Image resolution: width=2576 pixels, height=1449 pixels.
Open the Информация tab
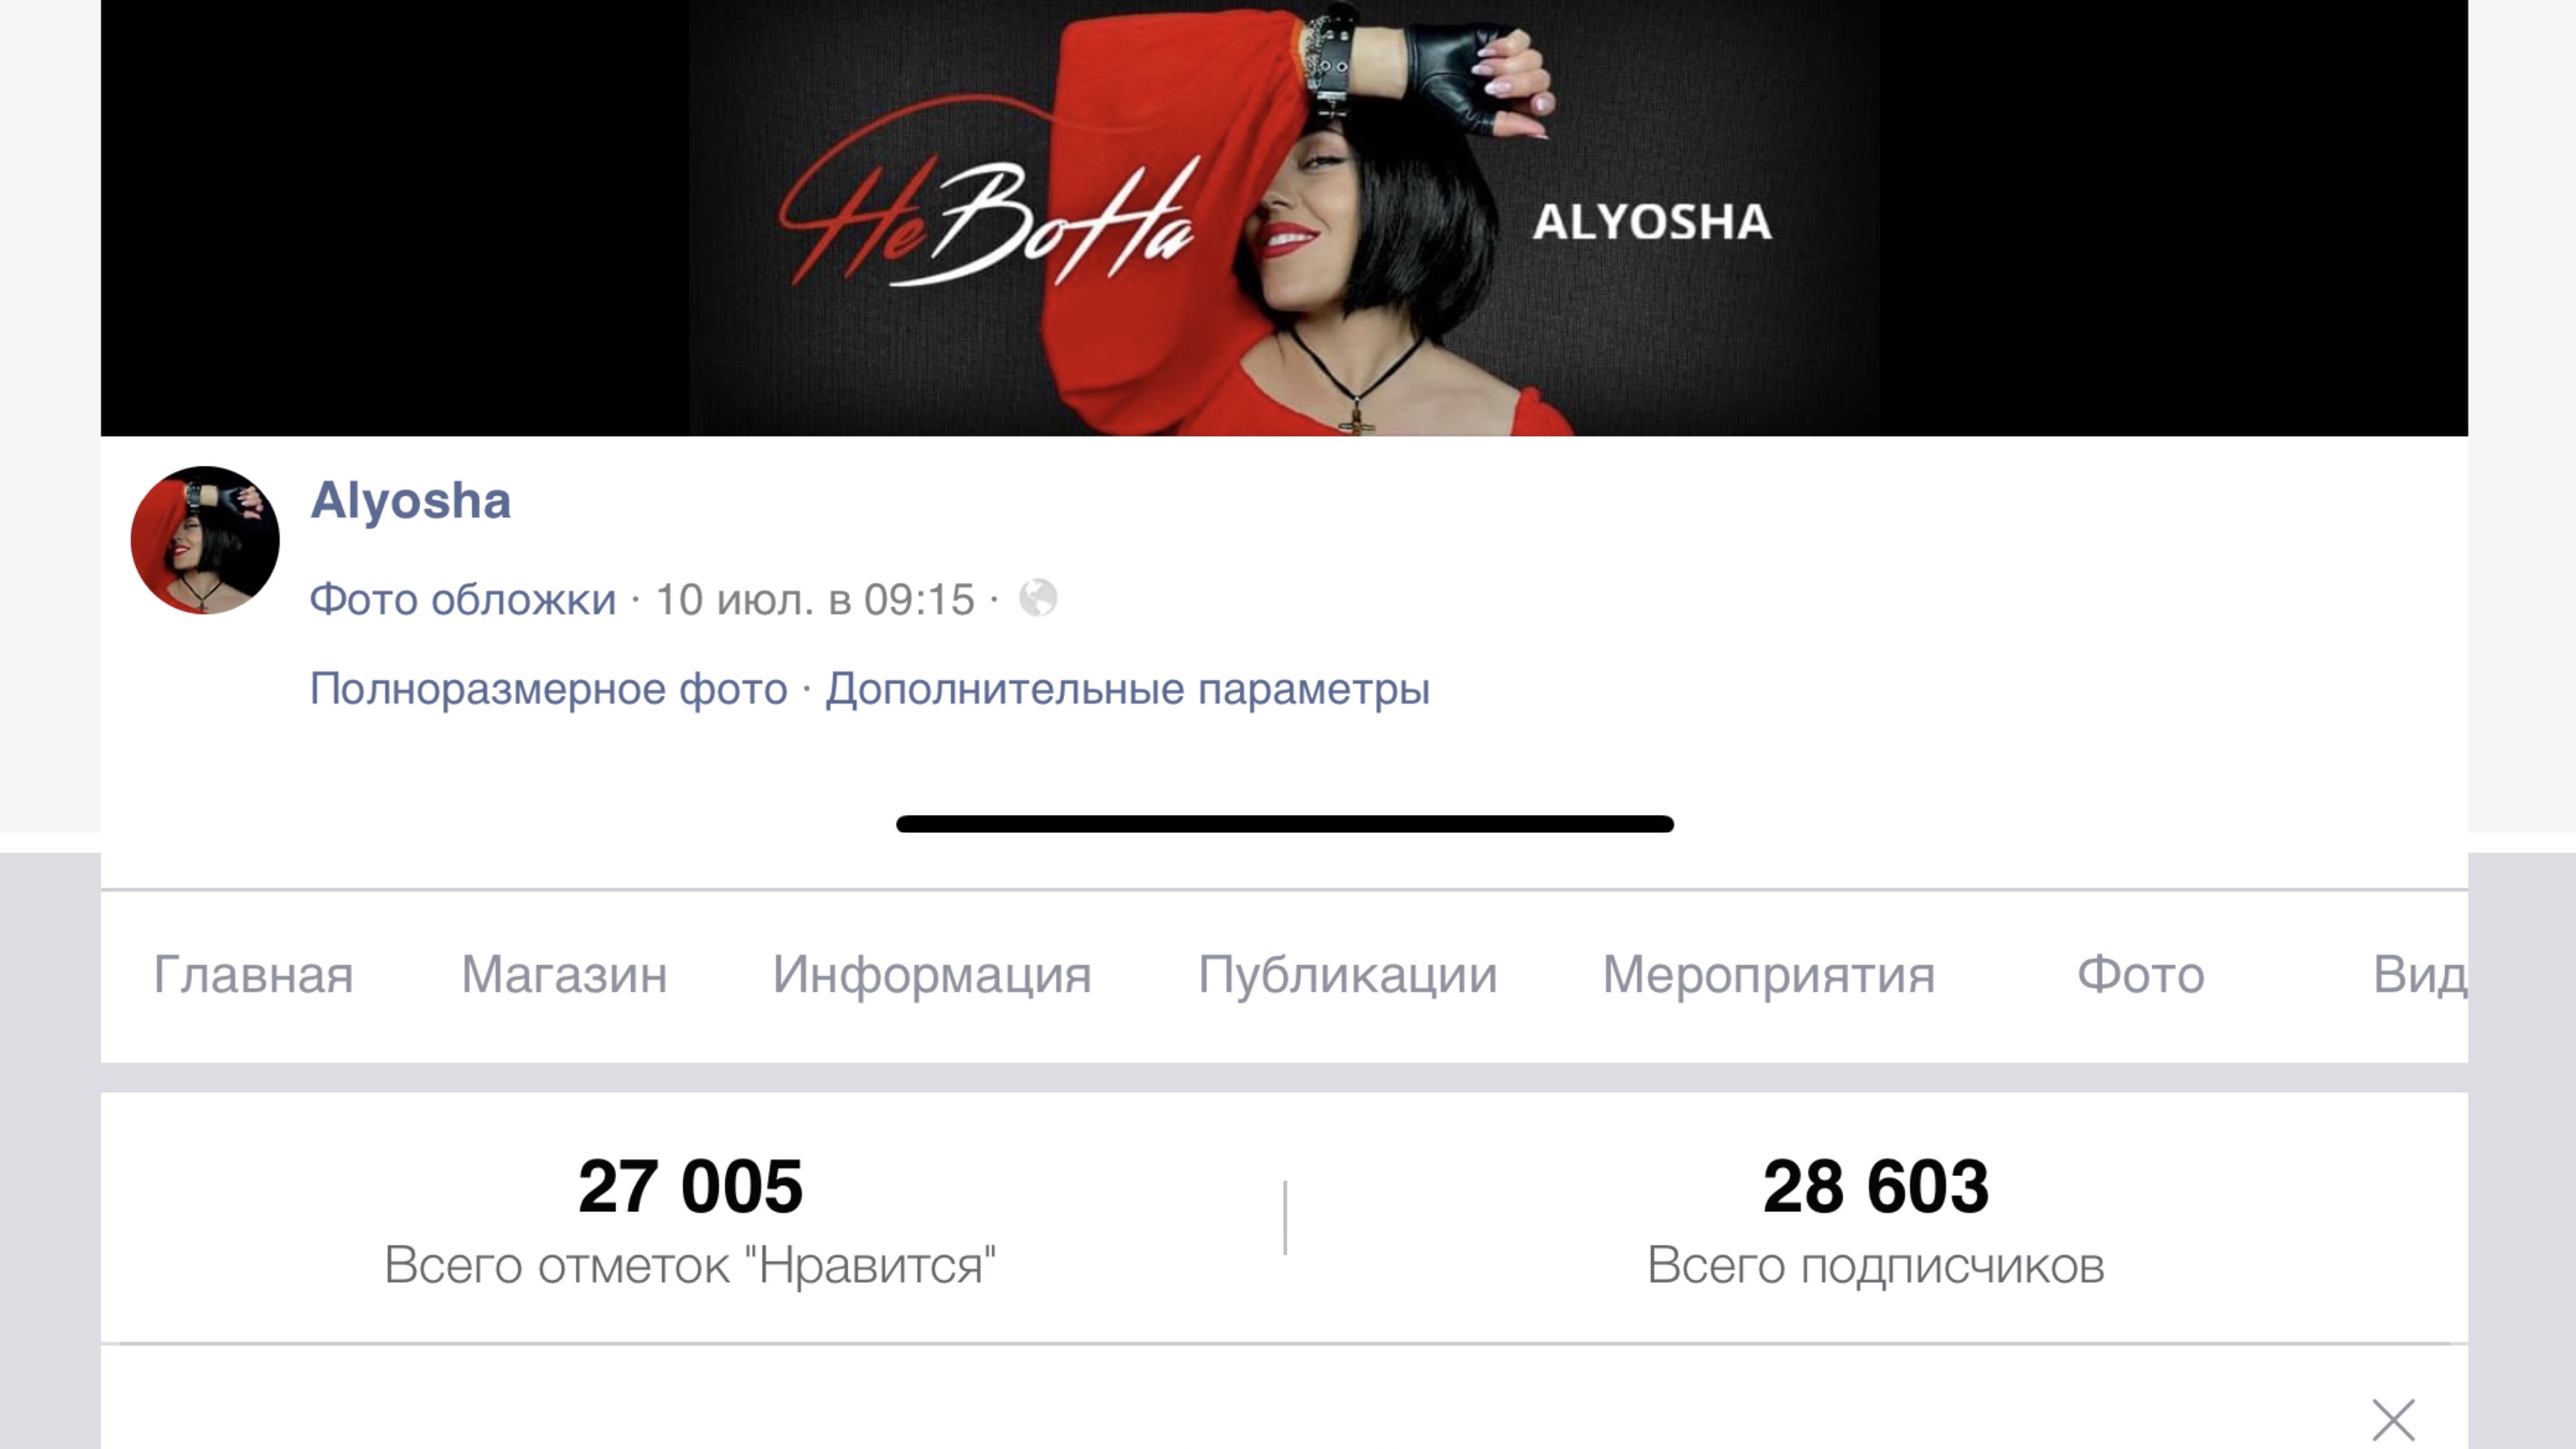click(932, 975)
